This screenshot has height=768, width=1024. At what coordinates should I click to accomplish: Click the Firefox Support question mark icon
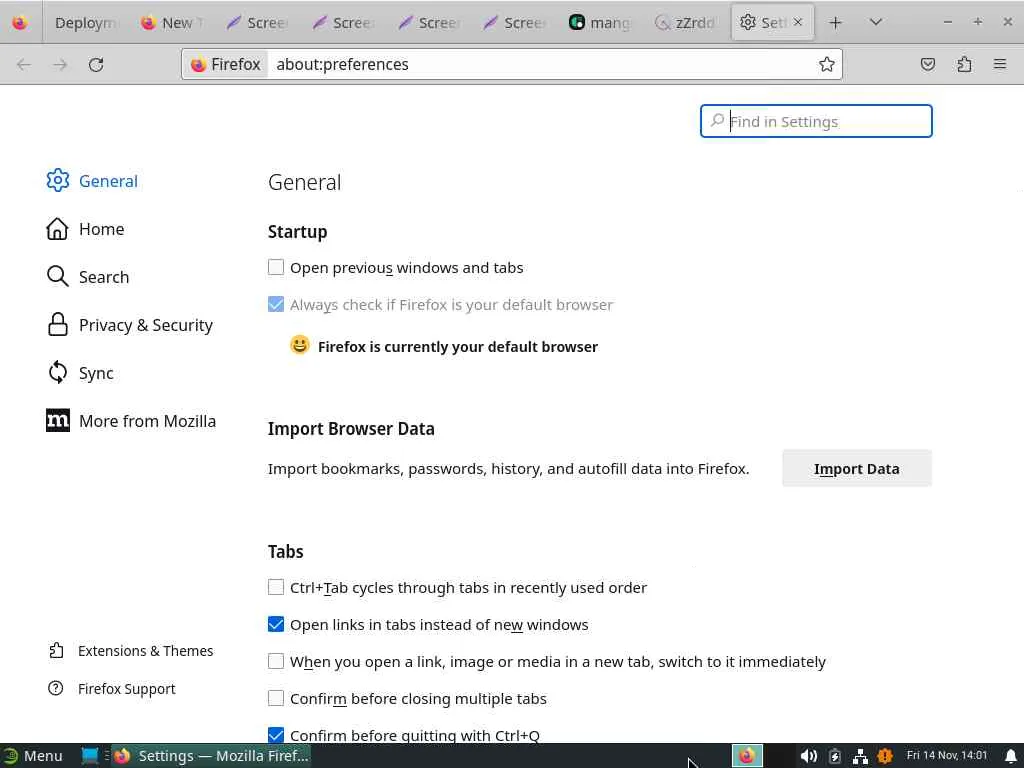56,688
